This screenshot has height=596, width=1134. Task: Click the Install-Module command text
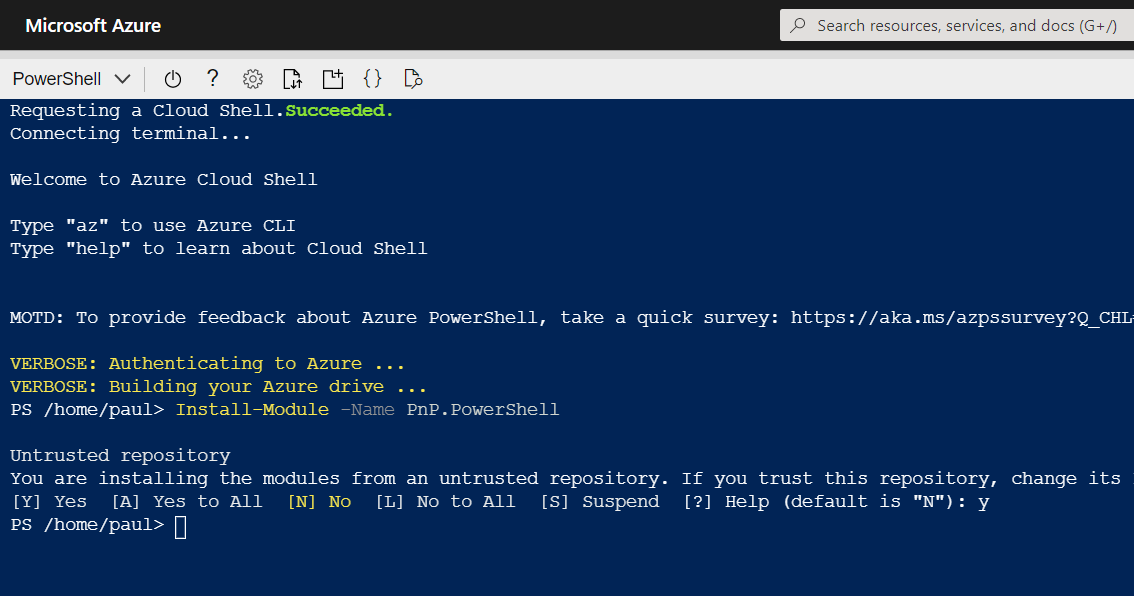click(252, 410)
